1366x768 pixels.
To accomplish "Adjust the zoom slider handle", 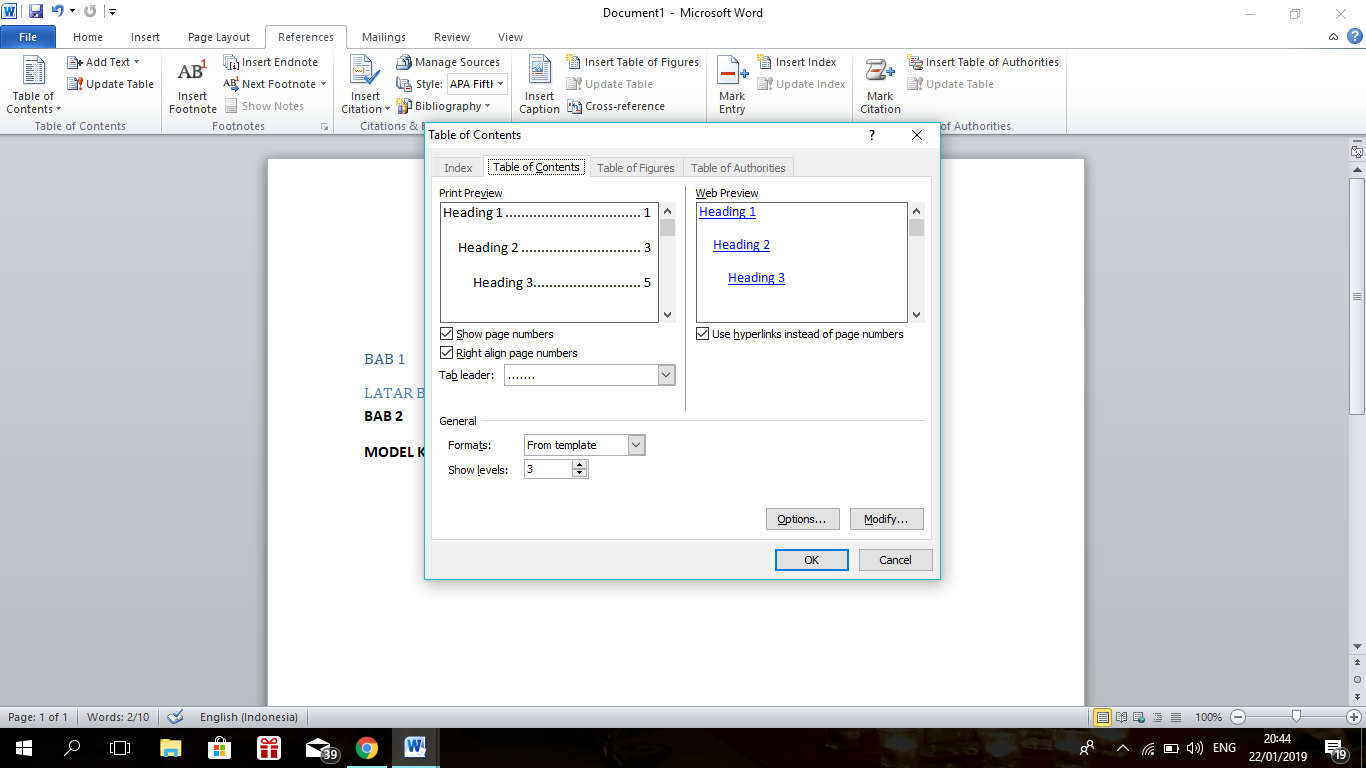I will coord(1296,717).
